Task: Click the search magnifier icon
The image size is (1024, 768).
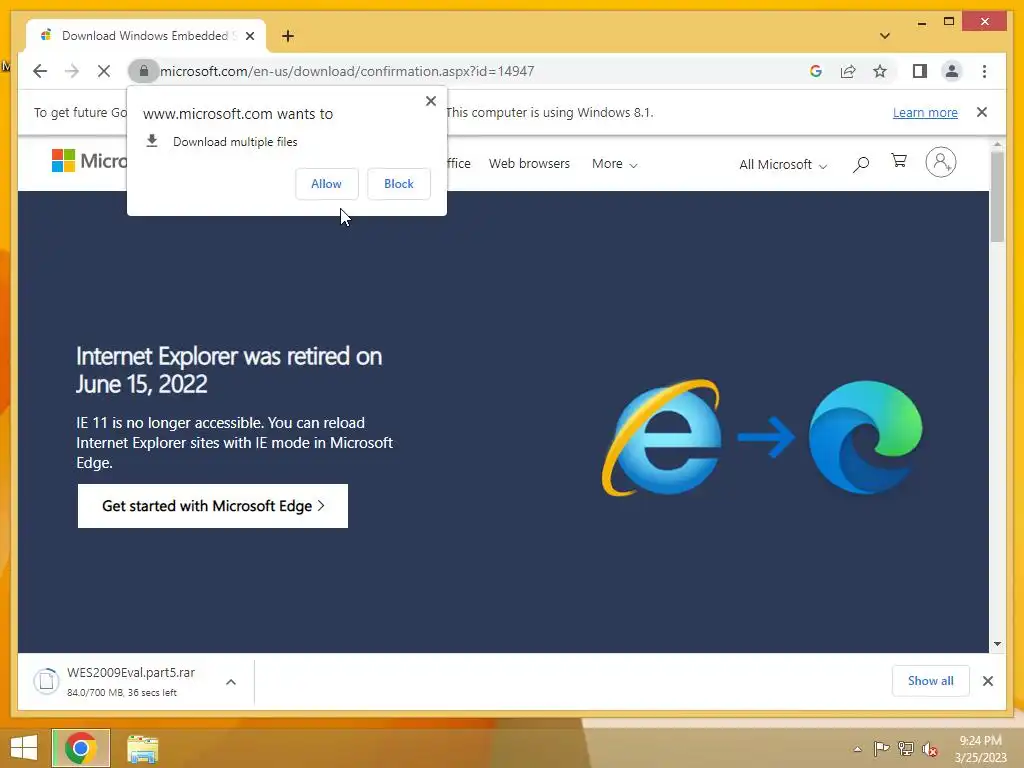Action: 861,164
